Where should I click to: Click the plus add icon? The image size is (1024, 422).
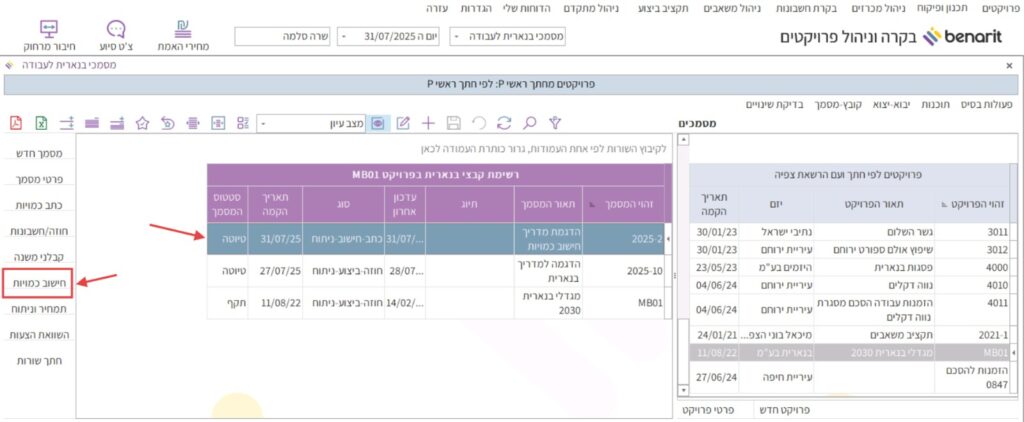click(x=428, y=123)
